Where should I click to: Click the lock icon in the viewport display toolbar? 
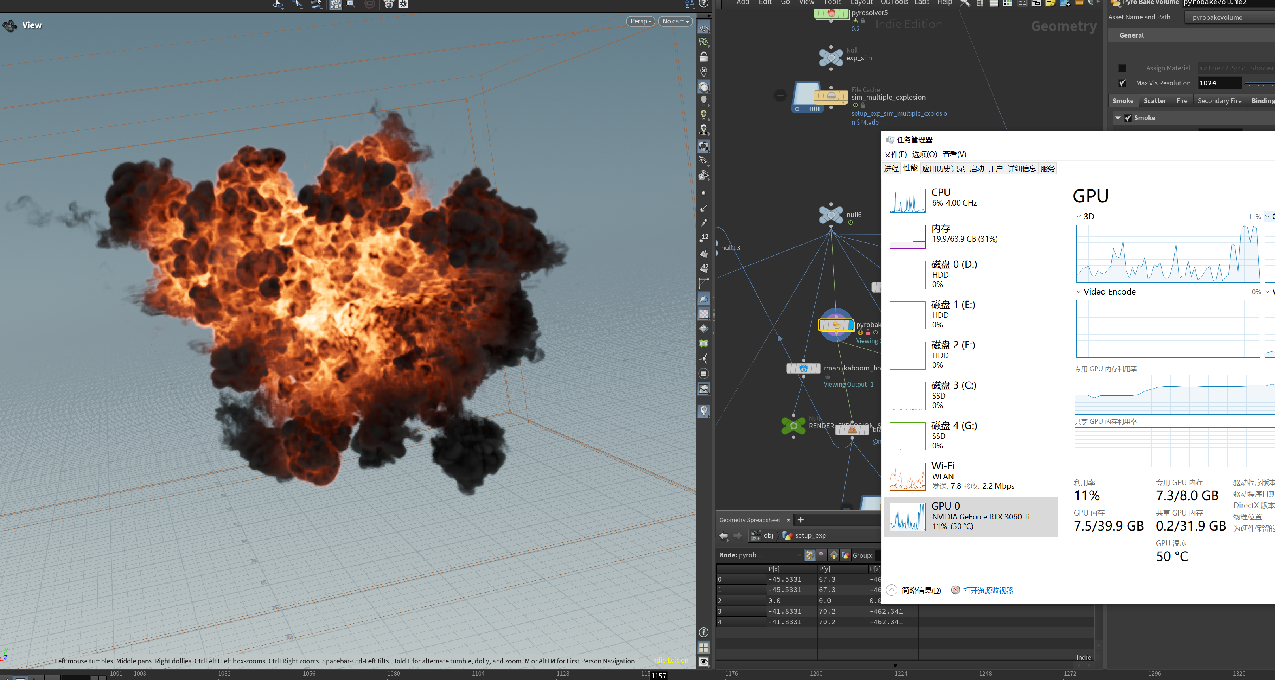[x=705, y=59]
